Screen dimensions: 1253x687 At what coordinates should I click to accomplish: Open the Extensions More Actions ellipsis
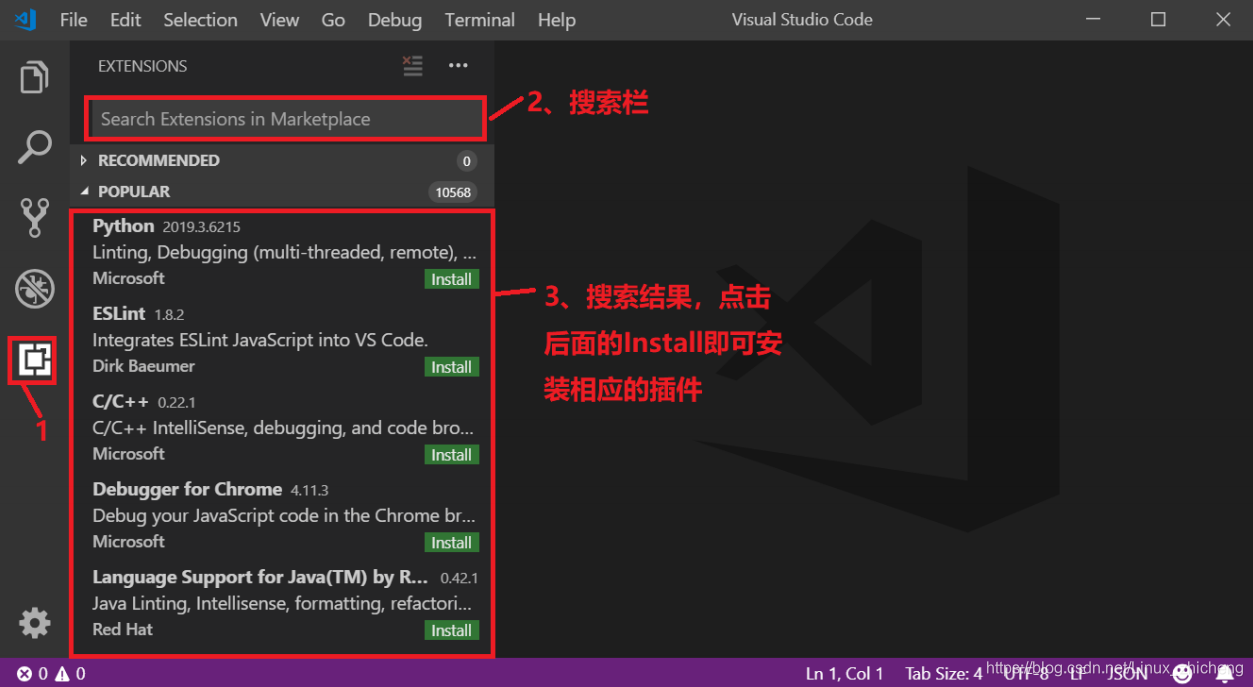[x=458, y=66]
